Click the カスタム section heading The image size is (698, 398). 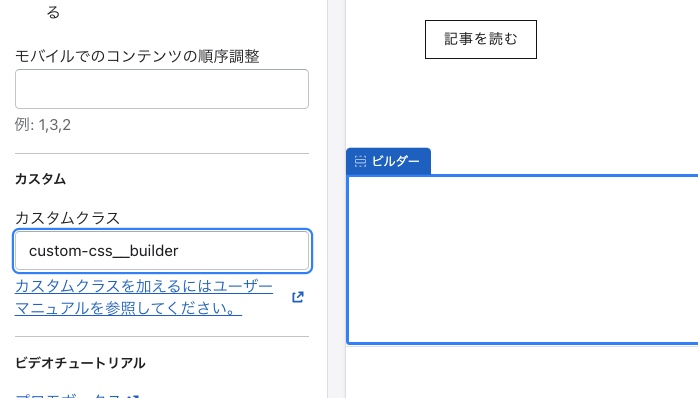point(41,179)
